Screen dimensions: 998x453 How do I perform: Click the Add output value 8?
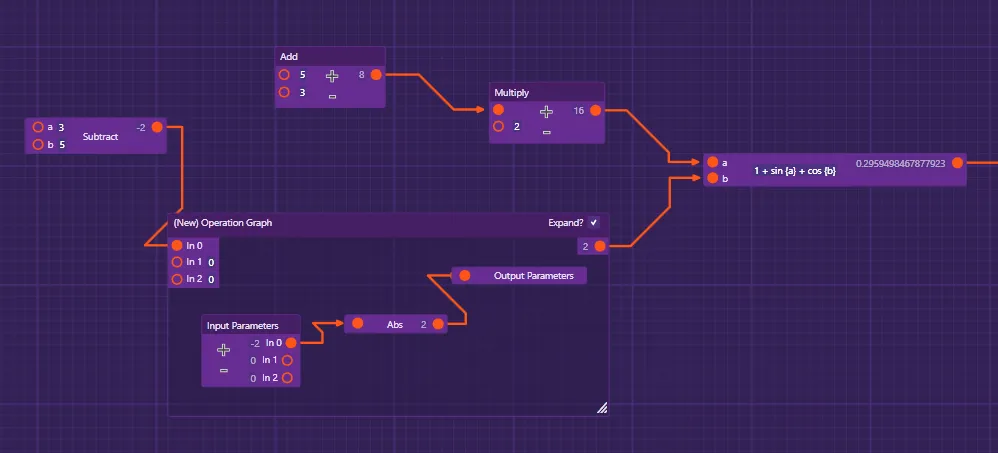pyautogui.click(x=362, y=75)
